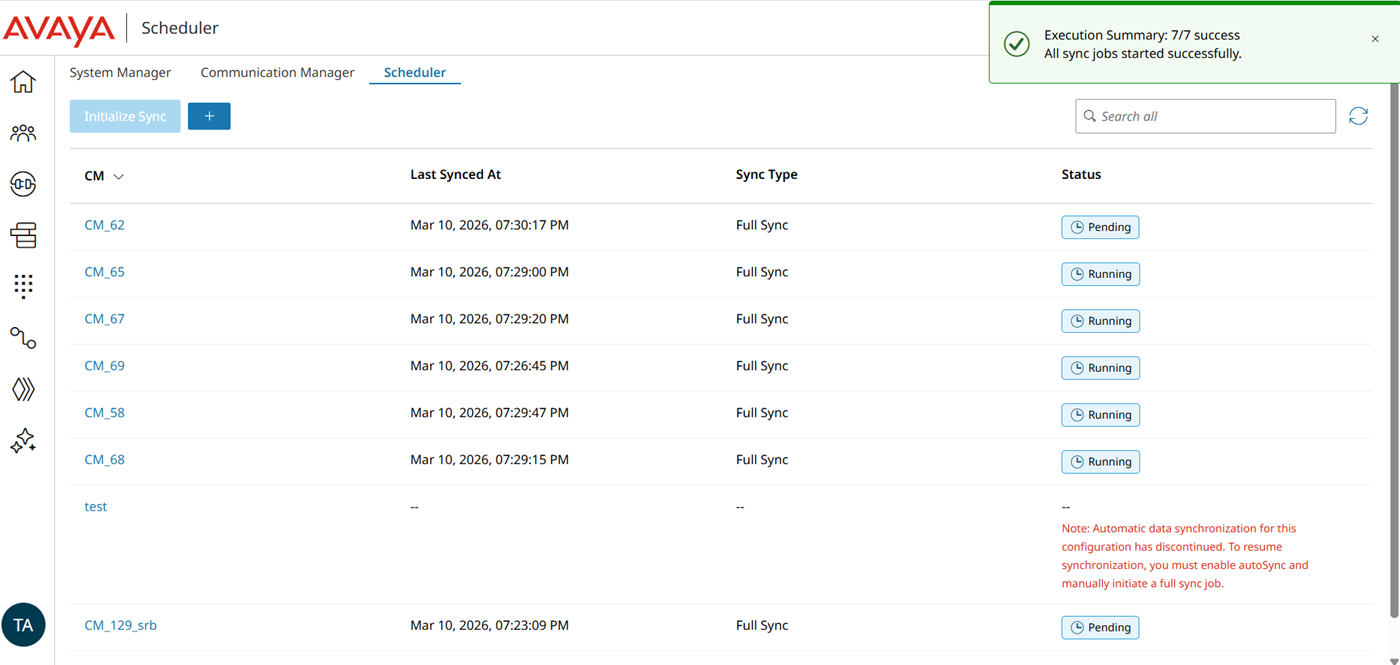Click the Running status badge for CM_58
The height and width of the screenshot is (665, 1400).
pos(1100,415)
